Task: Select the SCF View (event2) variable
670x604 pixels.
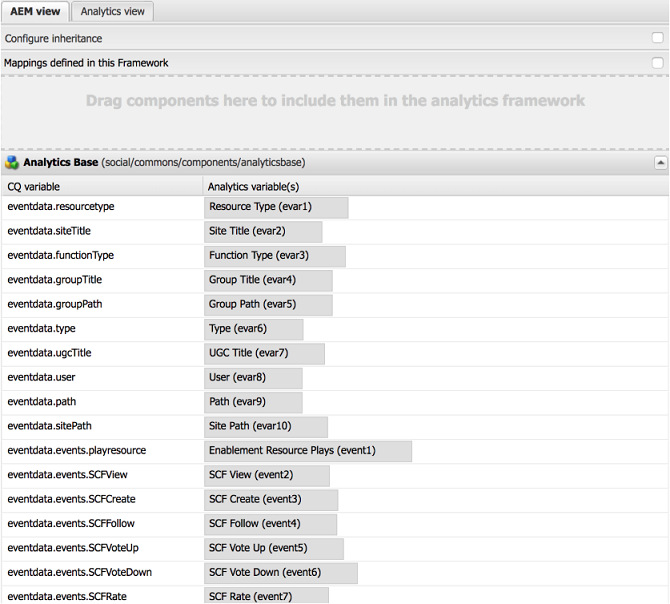Action: [x=267, y=475]
